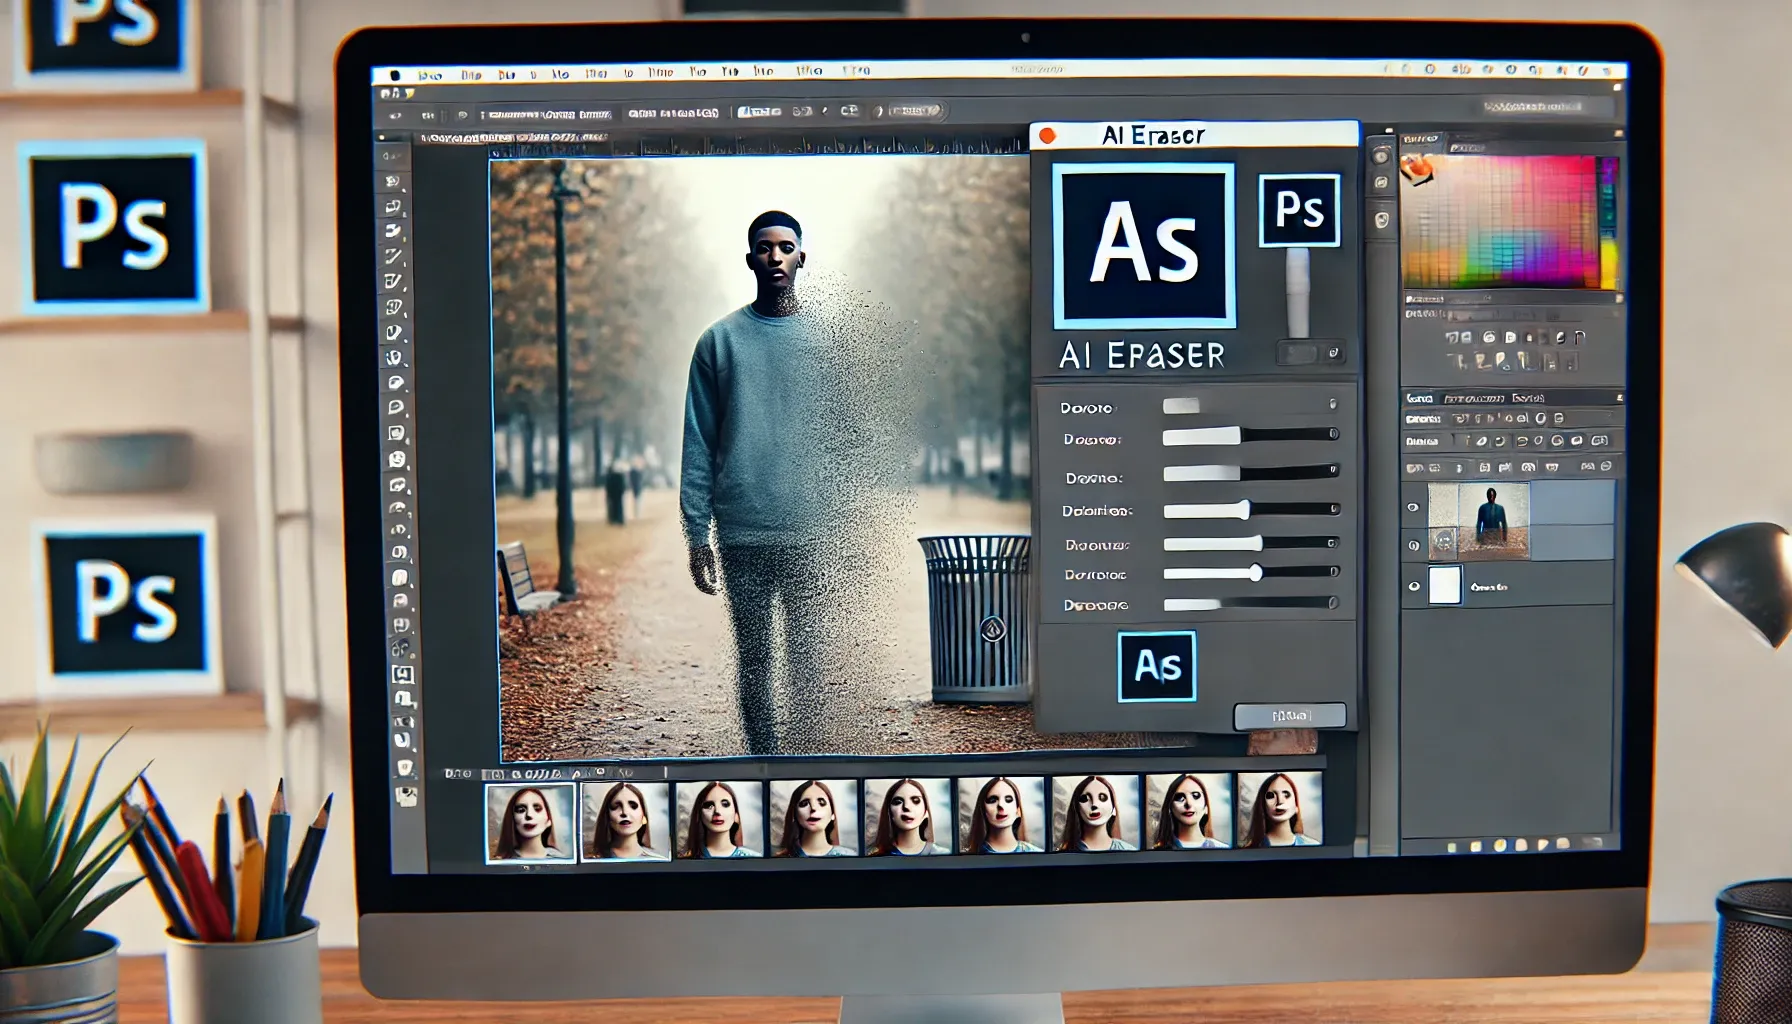Select the square frame tool in left toolbar

click(x=402, y=675)
